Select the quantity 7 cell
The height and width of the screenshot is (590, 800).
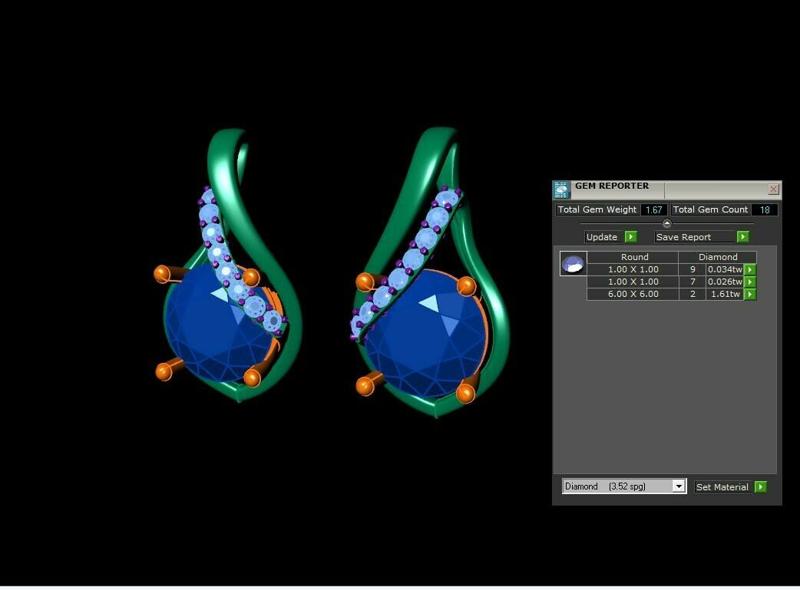[692, 282]
